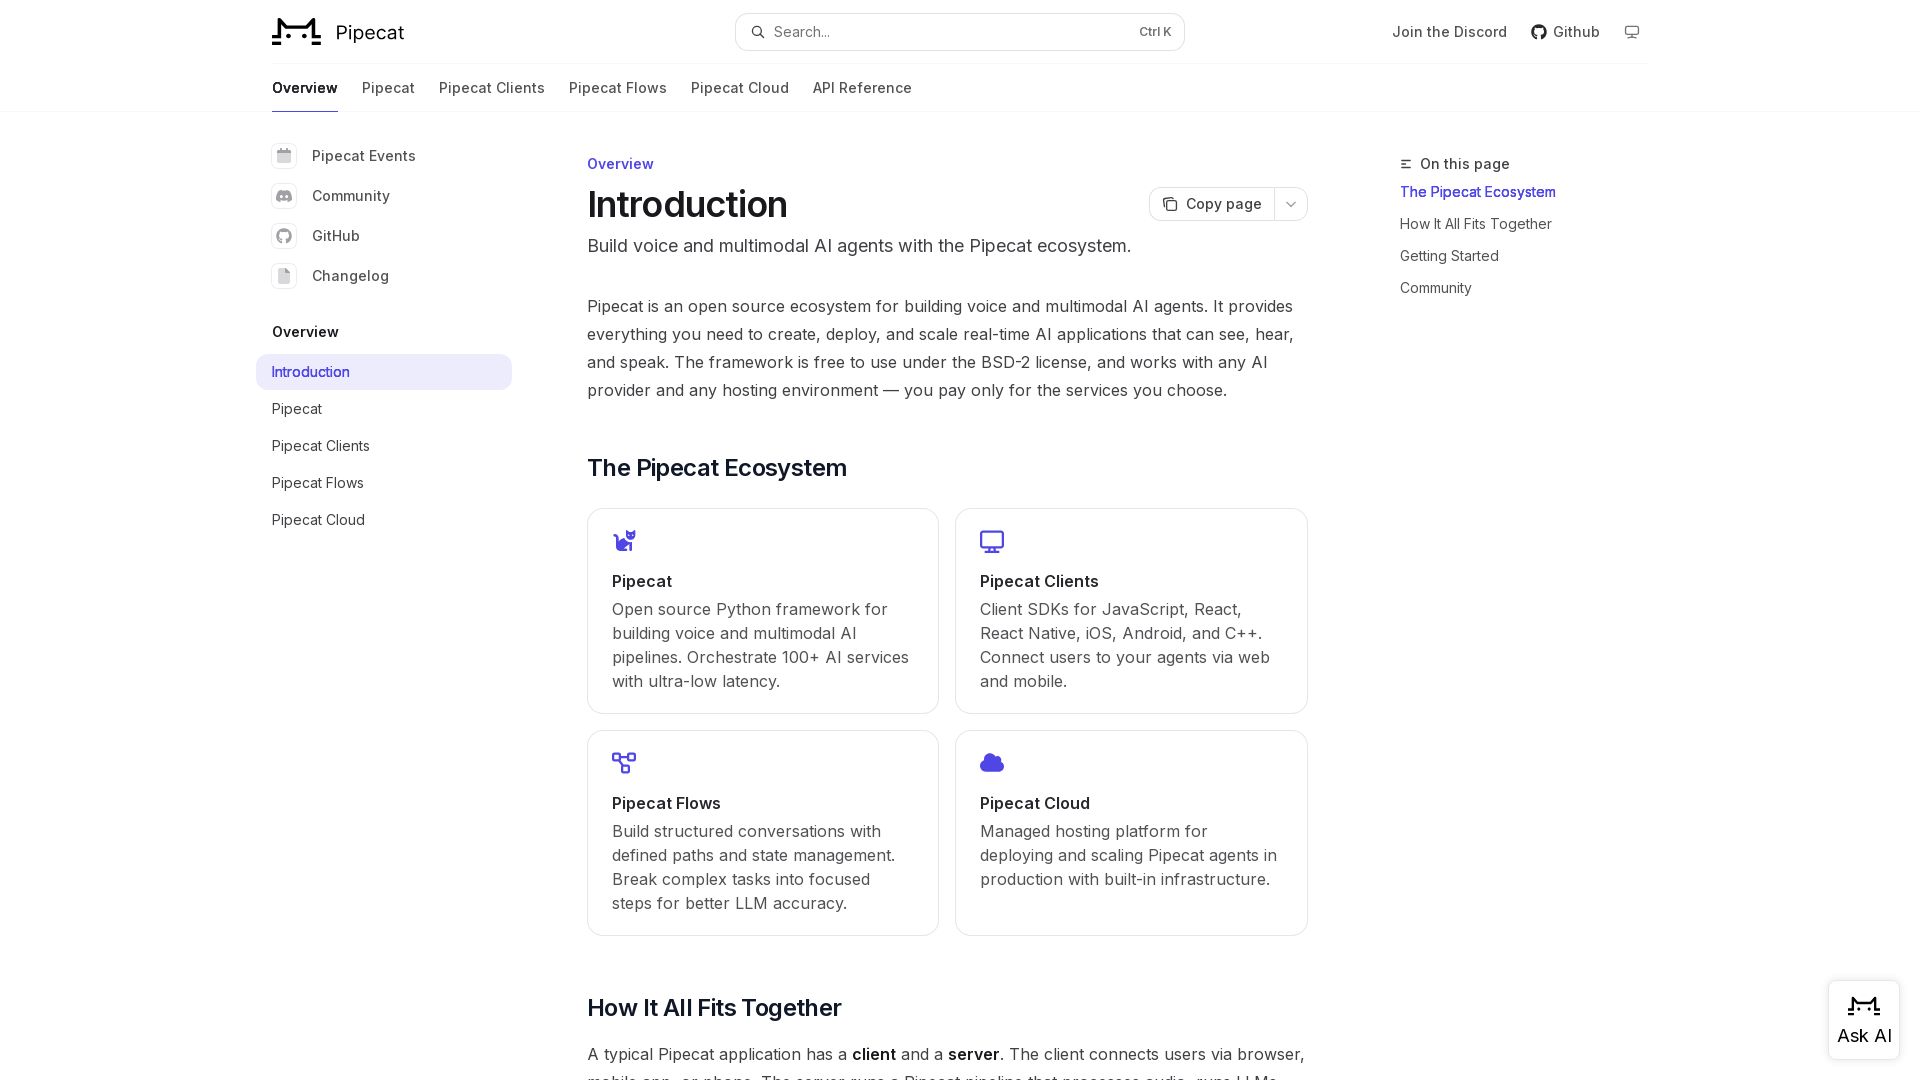Screen dimensions: 1920x1080
Task: Click the Changelog document icon
Action: [x=284, y=276]
